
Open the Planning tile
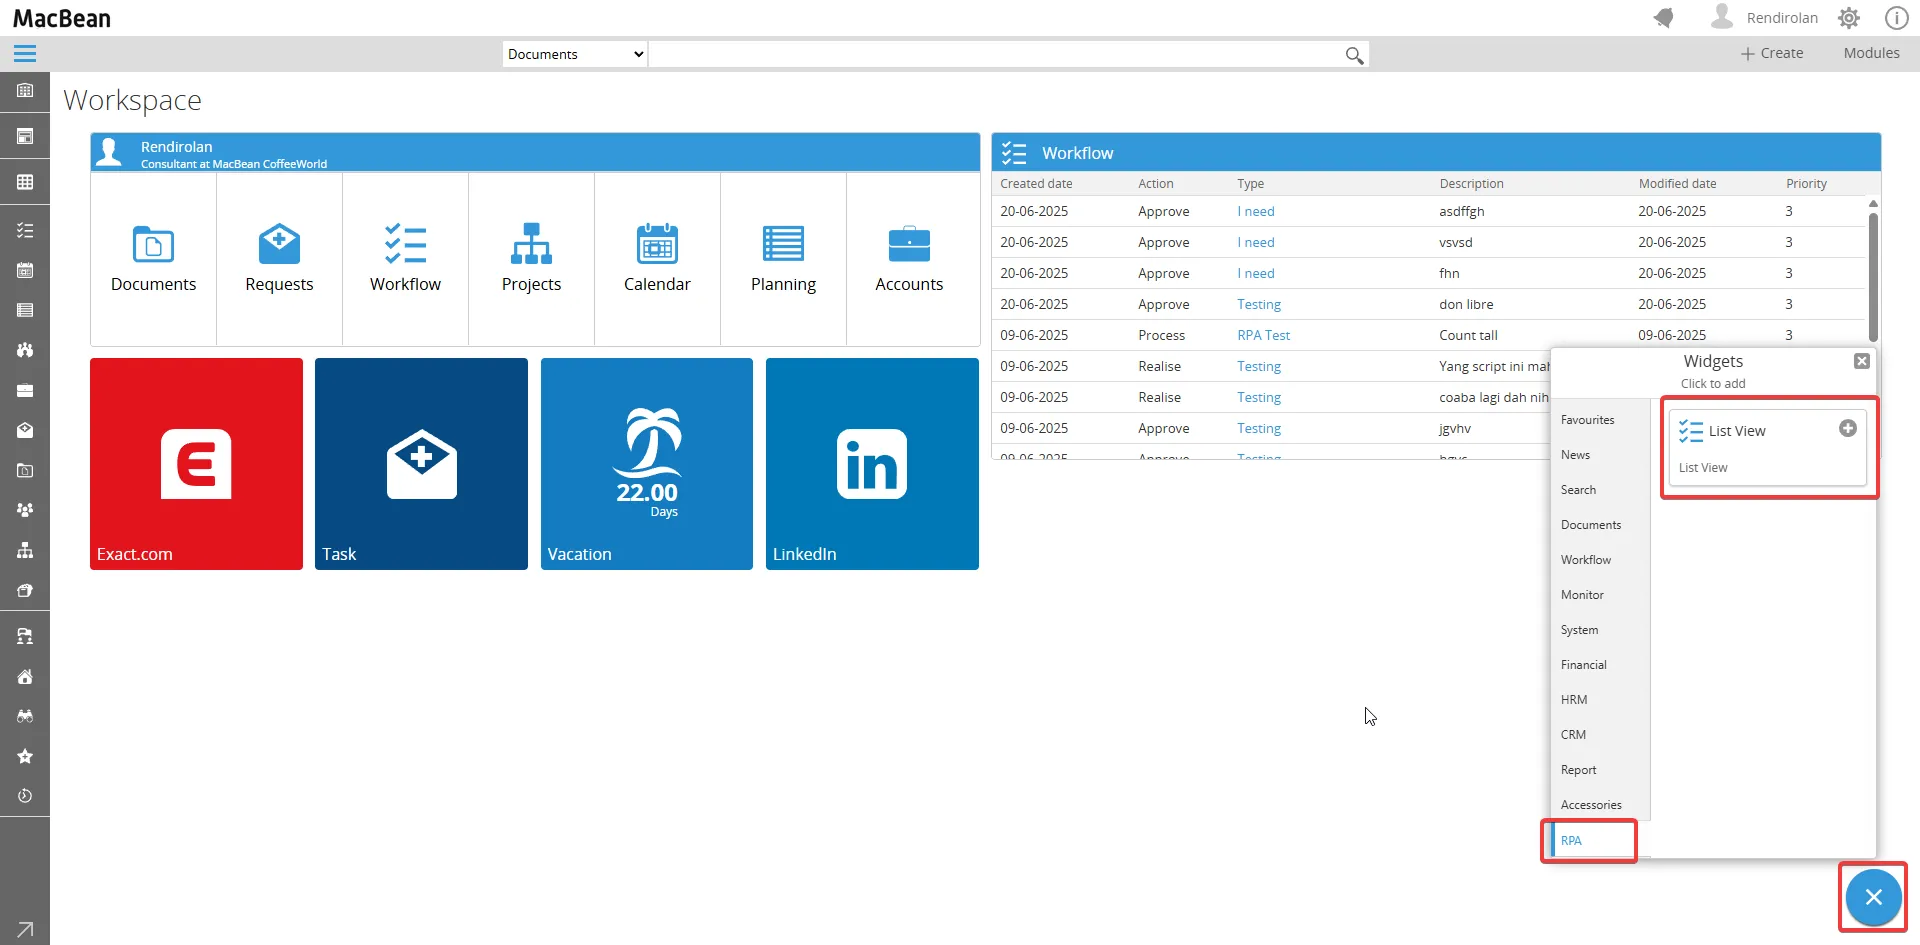(783, 258)
